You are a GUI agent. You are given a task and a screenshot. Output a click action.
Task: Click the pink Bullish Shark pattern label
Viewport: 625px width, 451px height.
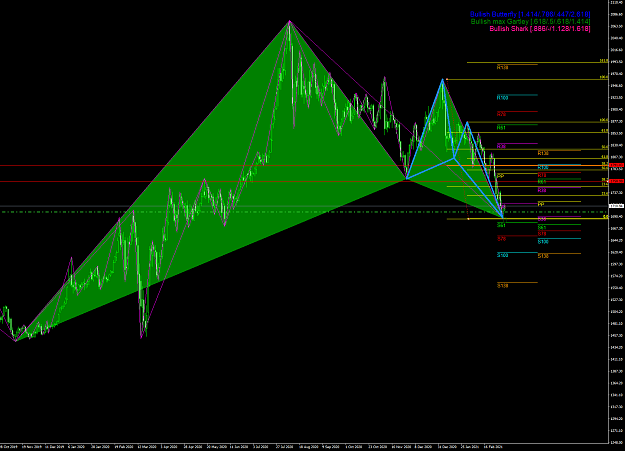pyautogui.click(x=540, y=29)
